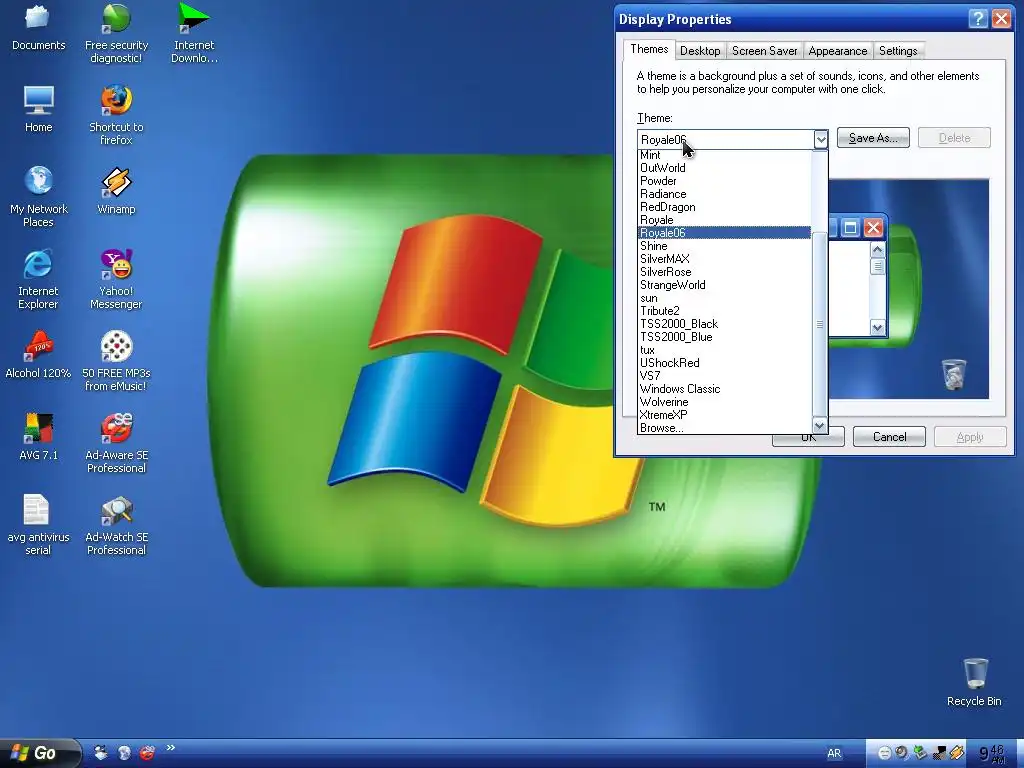Viewport: 1024px width, 768px height.
Task: Choose the Powder theme
Action: 724,181
